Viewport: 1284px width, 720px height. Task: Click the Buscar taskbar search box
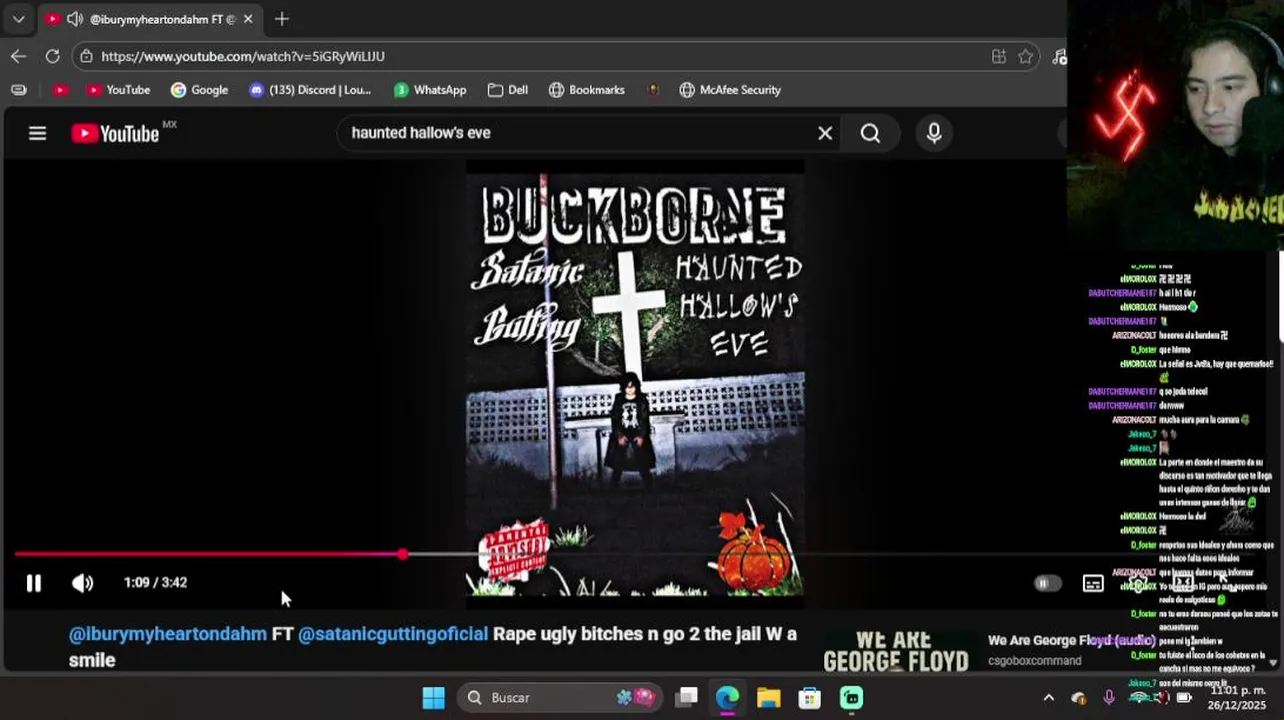pyautogui.click(x=560, y=697)
